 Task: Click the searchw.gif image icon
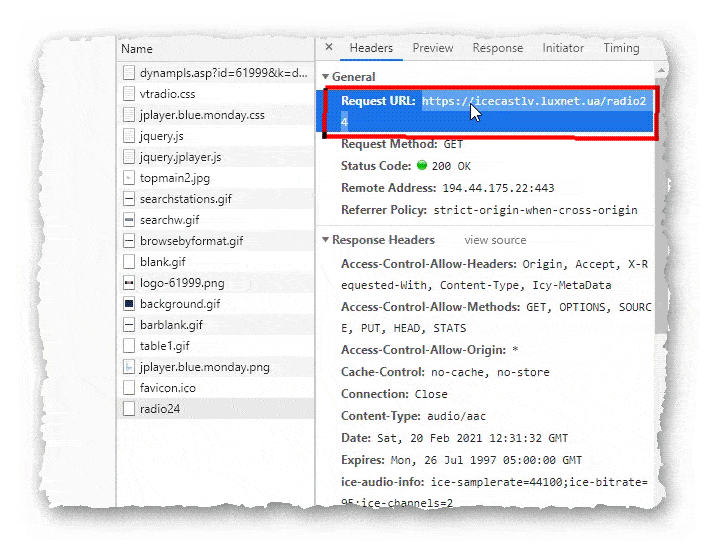[x=129, y=220]
